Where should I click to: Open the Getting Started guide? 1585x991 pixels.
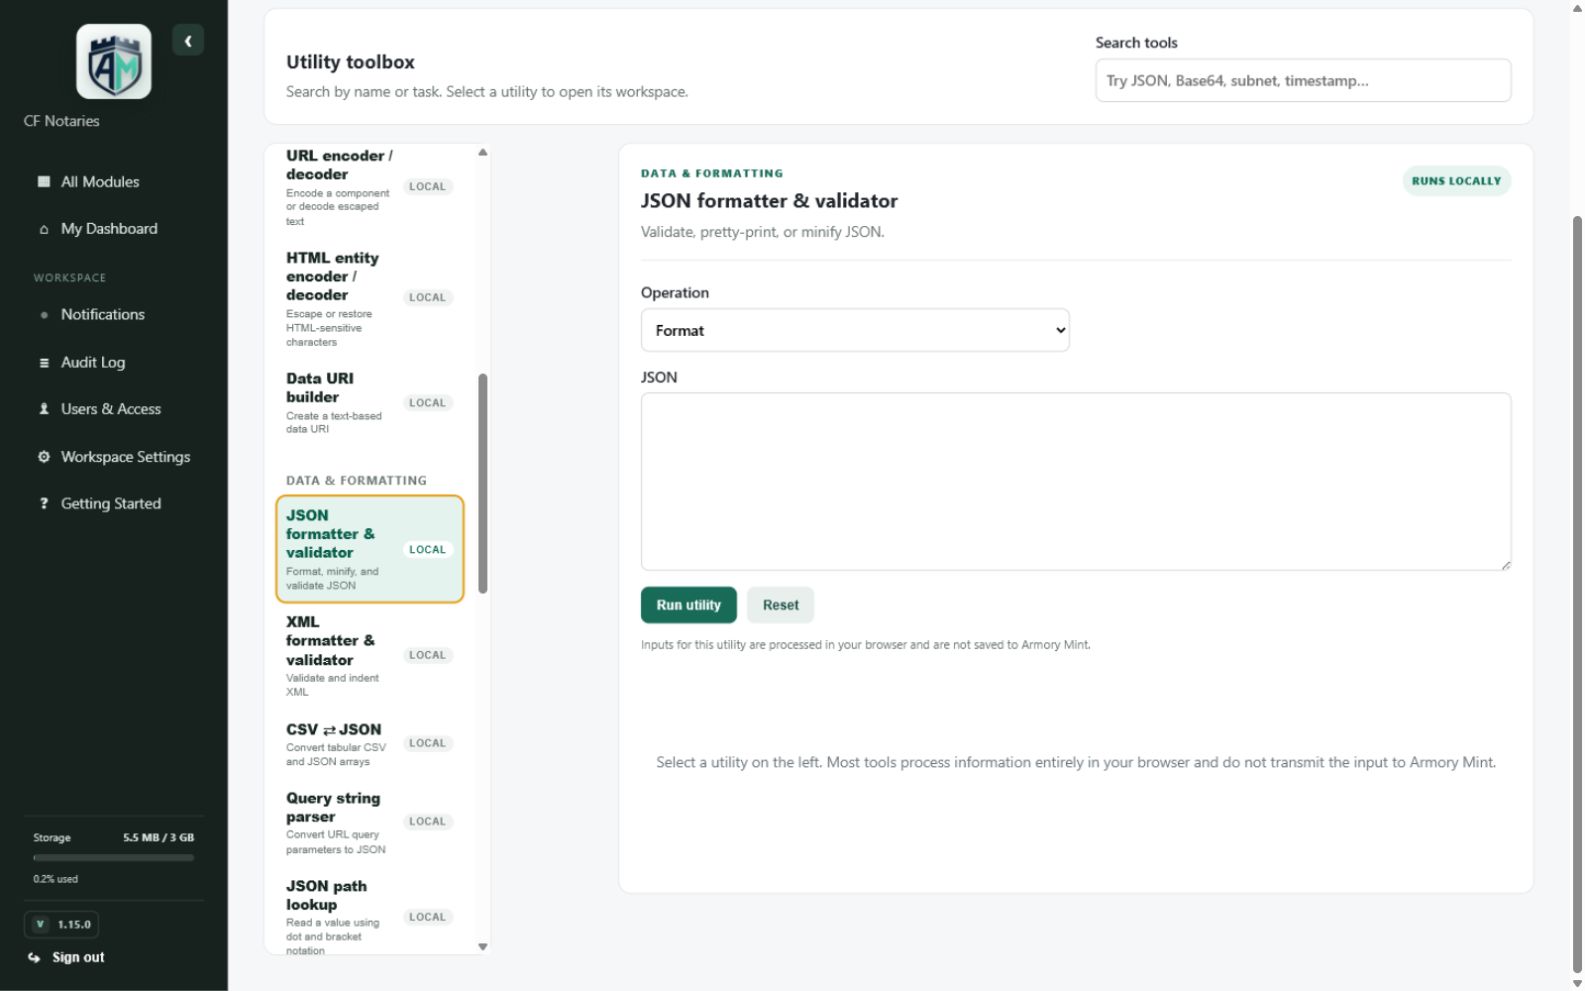(x=113, y=504)
